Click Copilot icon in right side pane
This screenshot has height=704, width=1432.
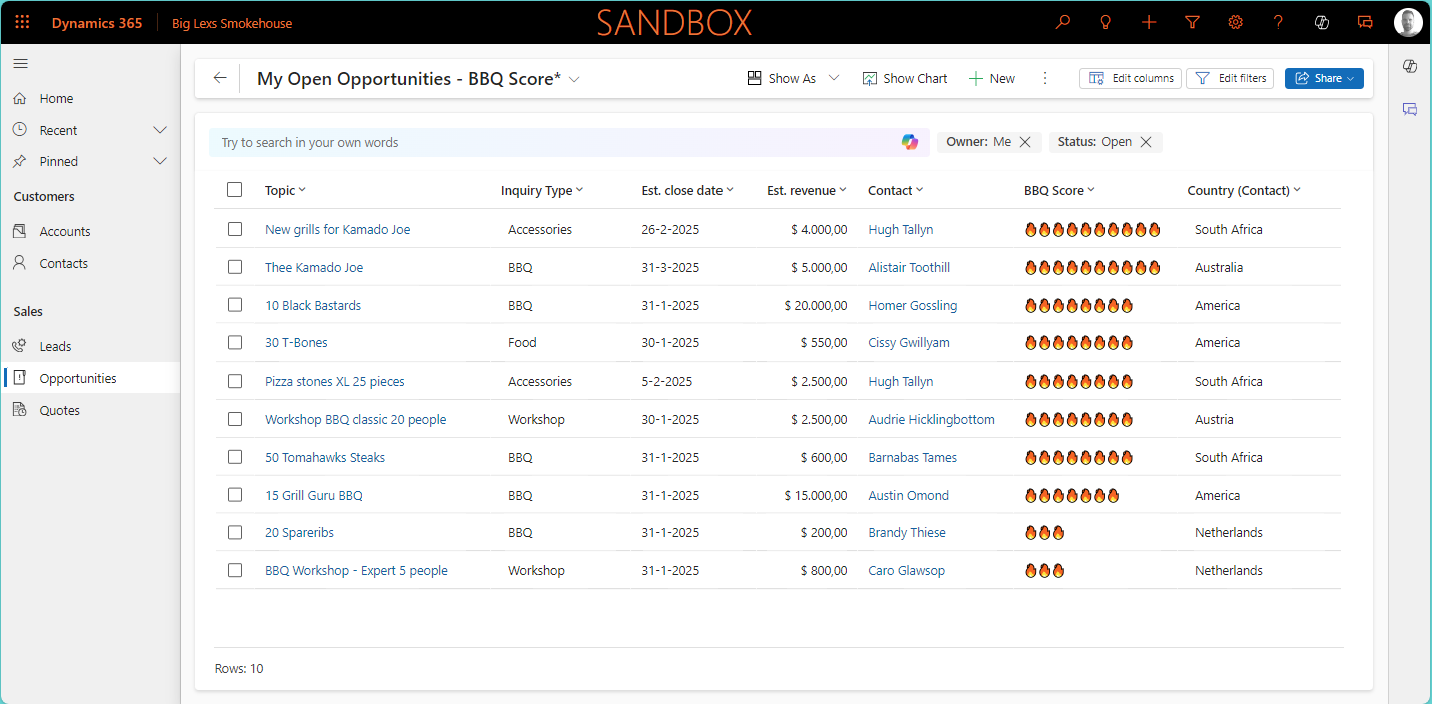[x=1410, y=66]
